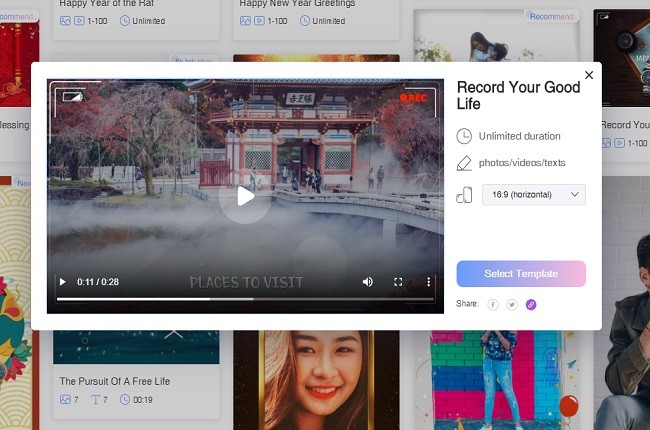The width and height of the screenshot is (650, 430).
Task: Share the template on Twitter
Action: click(511, 304)
